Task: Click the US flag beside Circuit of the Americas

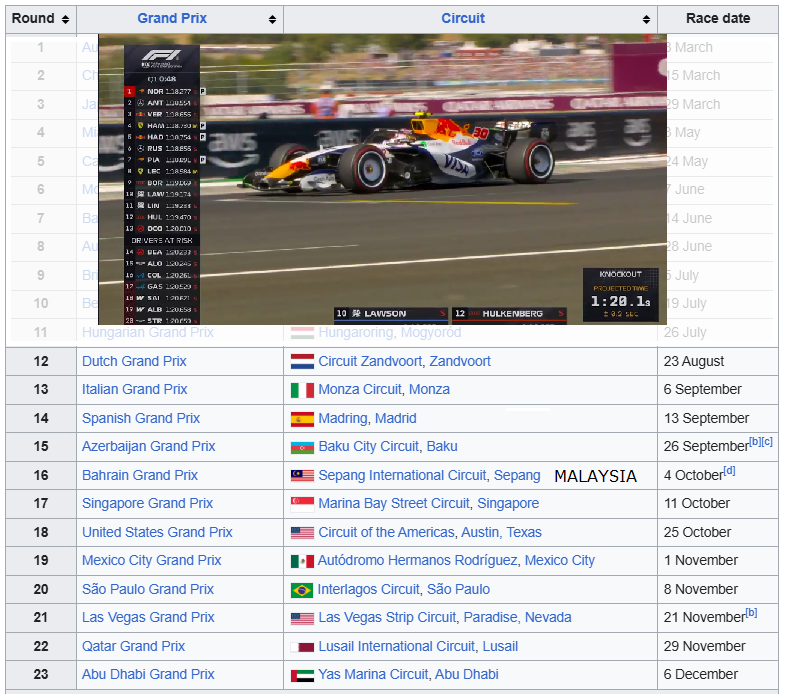Action: [302, 532]
